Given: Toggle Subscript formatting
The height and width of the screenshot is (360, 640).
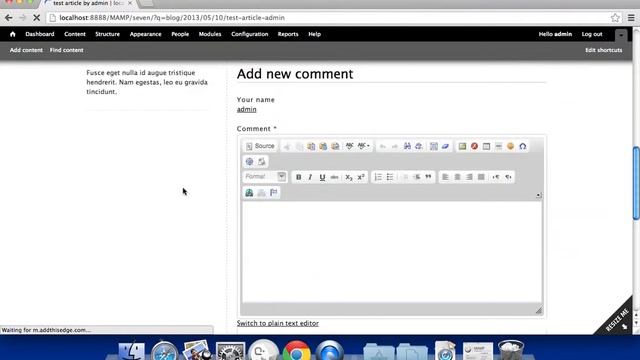Looking at the screenshot, I should click(x=349, y=177).
